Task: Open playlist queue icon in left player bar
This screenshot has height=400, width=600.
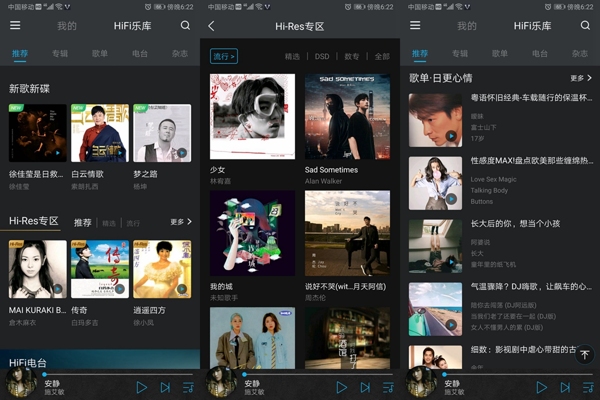Action: [188, 387]
